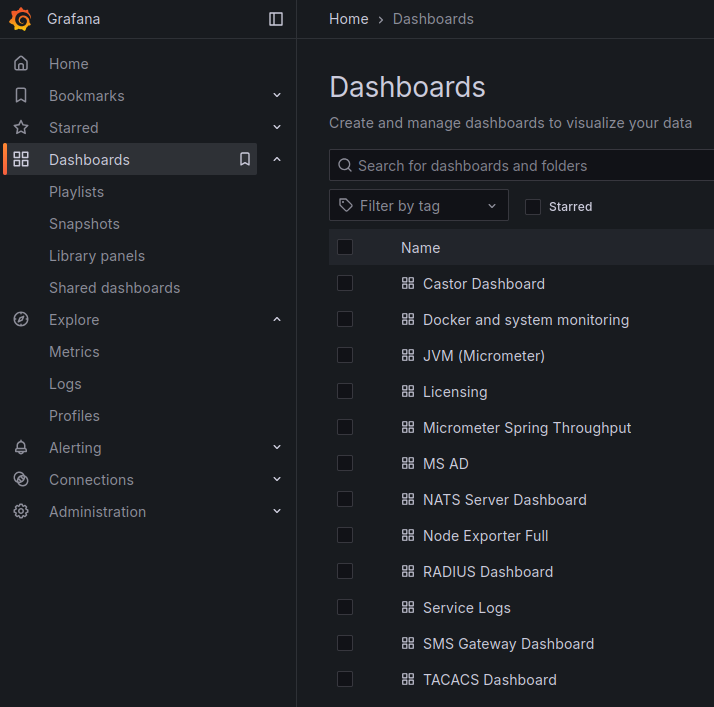The image size is (714, 707).
Task: Click the bookmark icon beside Dashboards item
Action: click(x=245, y=159)
